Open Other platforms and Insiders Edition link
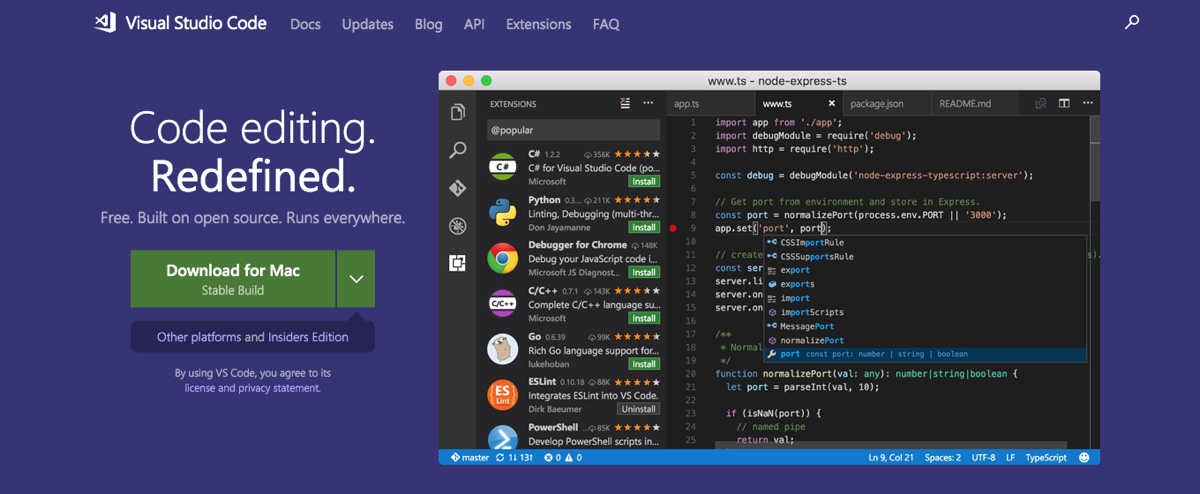 pyautogui.click(x=253, y=337)
